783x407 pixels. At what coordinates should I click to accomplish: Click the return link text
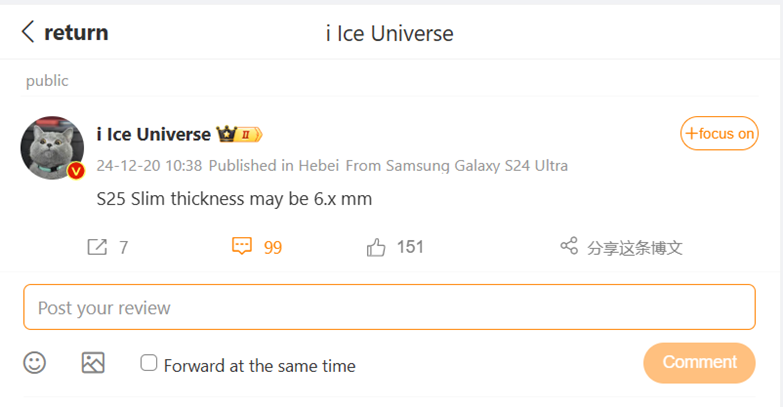tap(76, 32)
